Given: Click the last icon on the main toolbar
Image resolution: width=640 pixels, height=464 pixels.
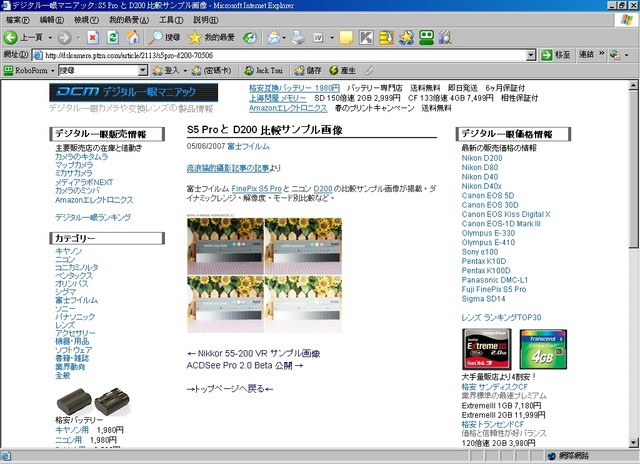Looking at the screenshot, I should click(445, 38).
